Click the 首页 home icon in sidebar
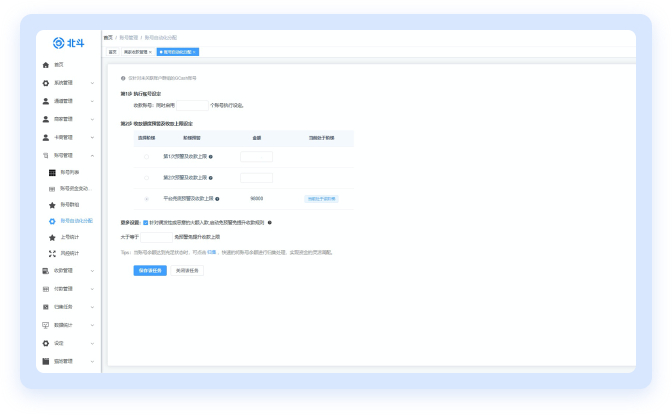This screenshot has width=672, height=415. [46, 64]
